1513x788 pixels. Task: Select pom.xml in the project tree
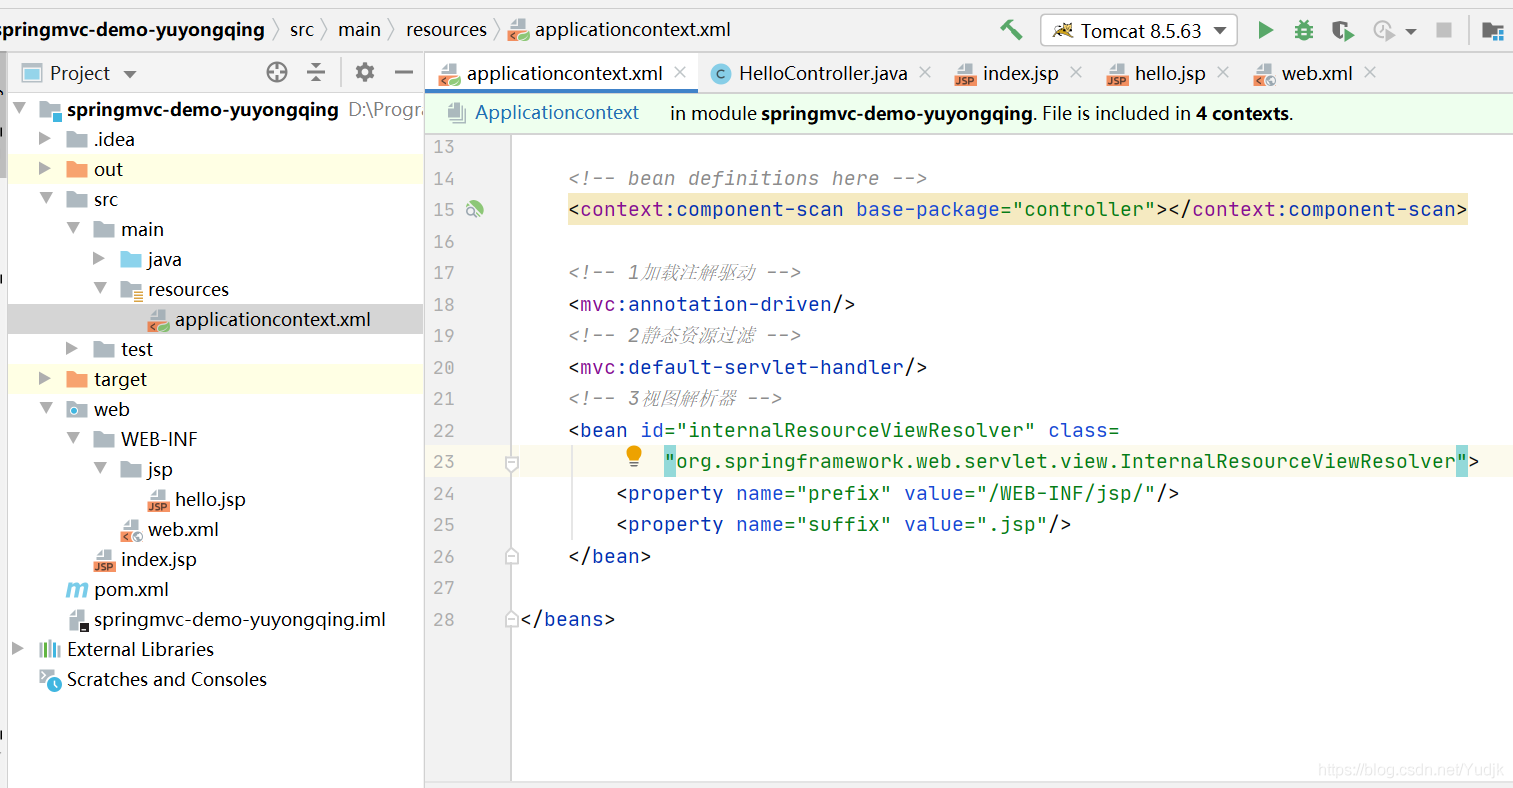point(131,589)
